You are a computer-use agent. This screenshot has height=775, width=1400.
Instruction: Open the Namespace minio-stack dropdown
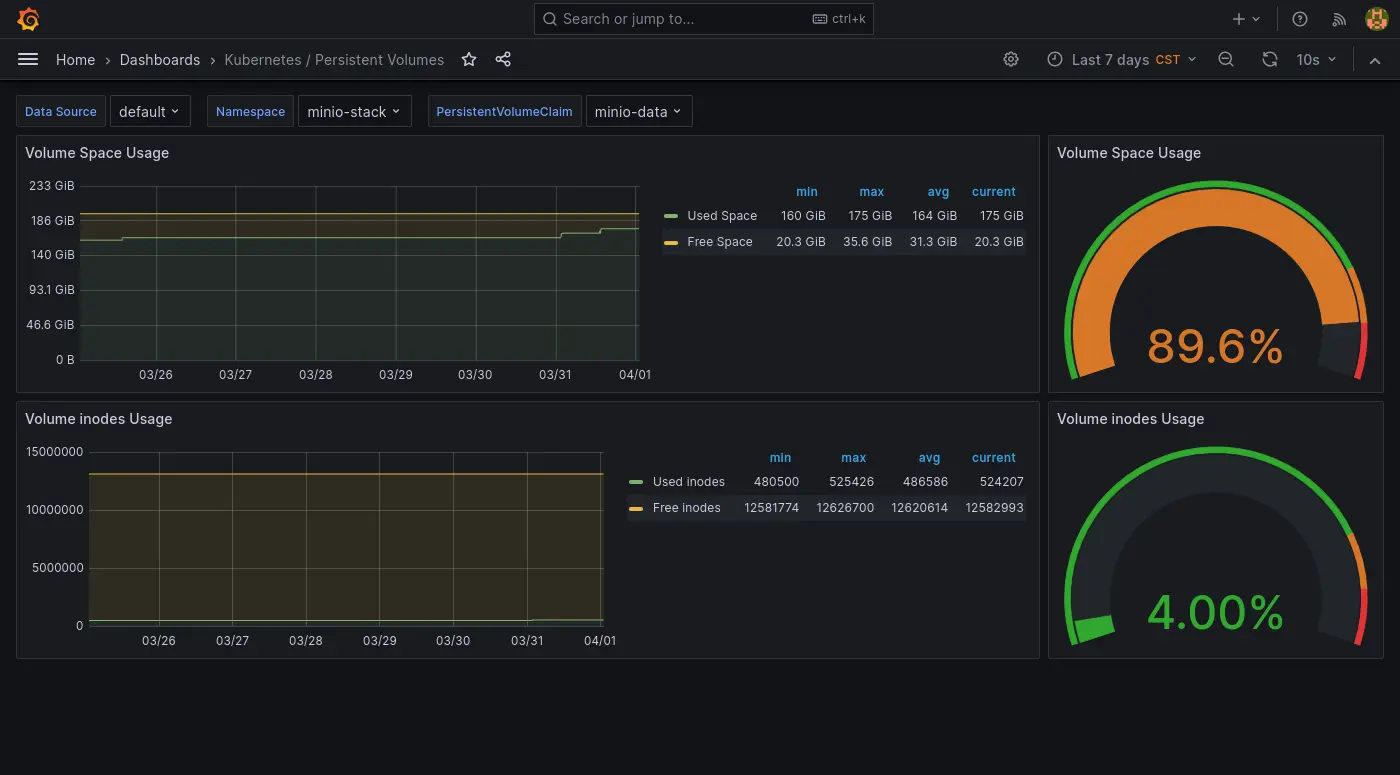(354, 112)
